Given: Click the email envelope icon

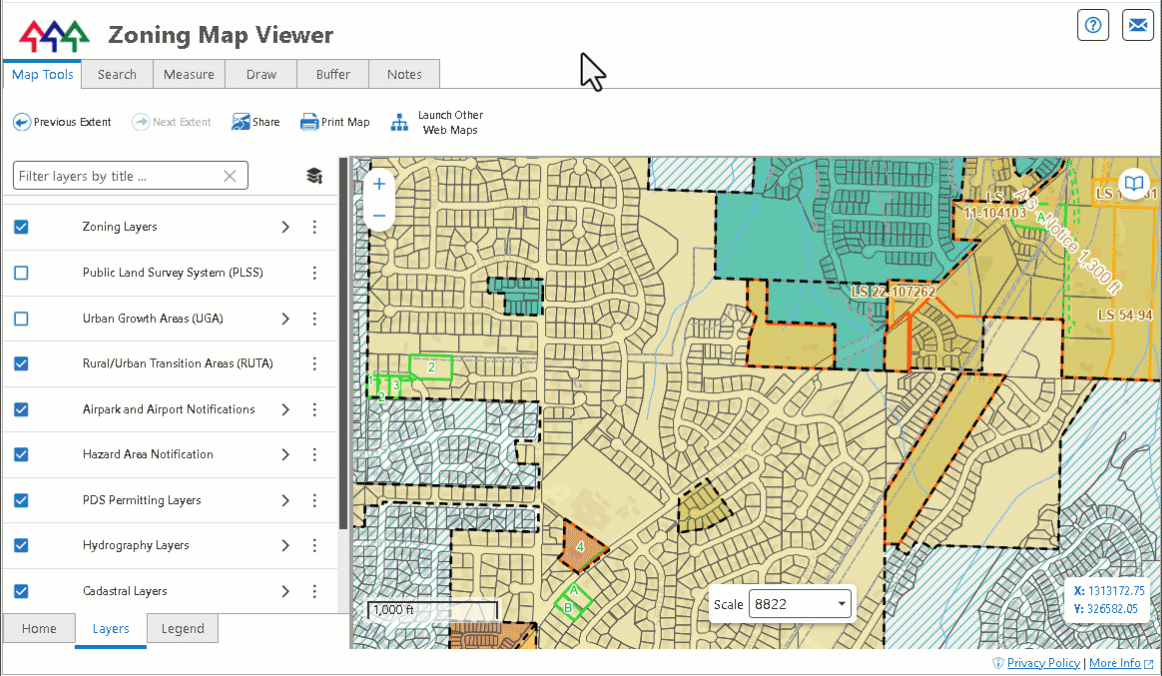Looking at the screenshot, I should click(x=1138, y=25).
